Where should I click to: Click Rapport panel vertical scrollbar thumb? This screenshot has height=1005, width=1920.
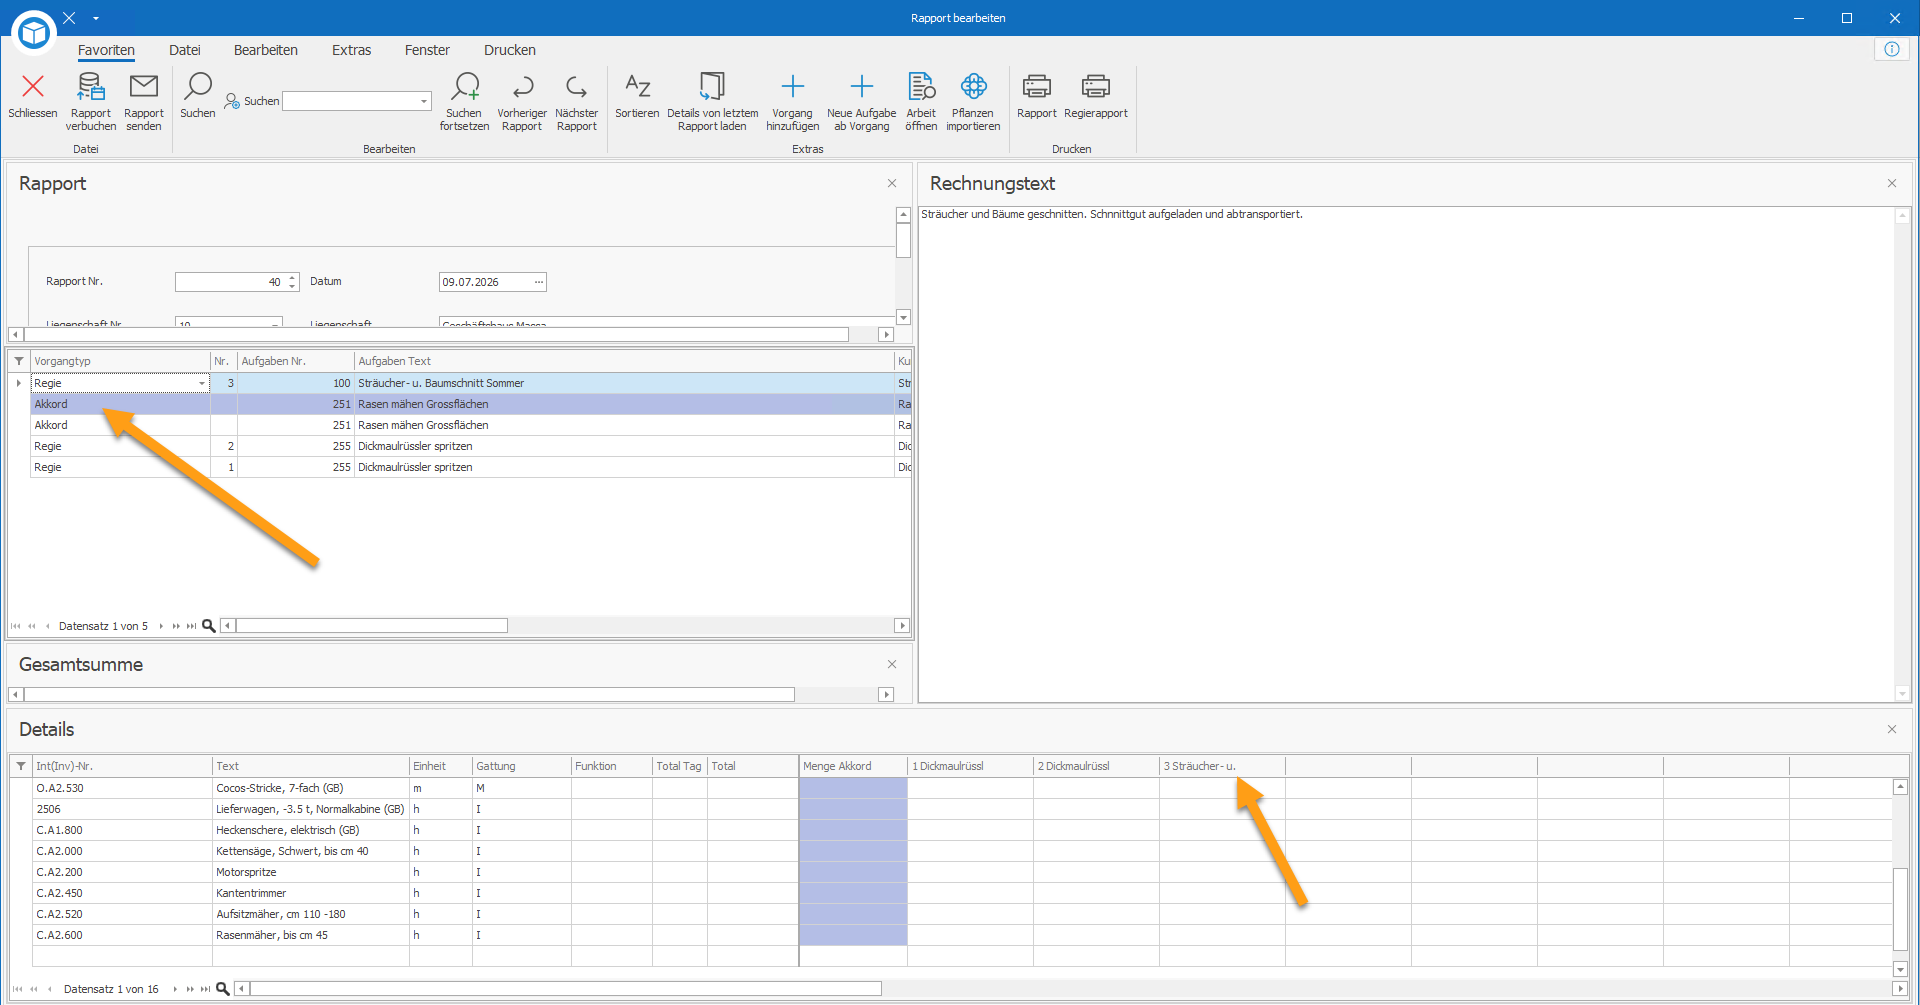click(x=903, y=240)
